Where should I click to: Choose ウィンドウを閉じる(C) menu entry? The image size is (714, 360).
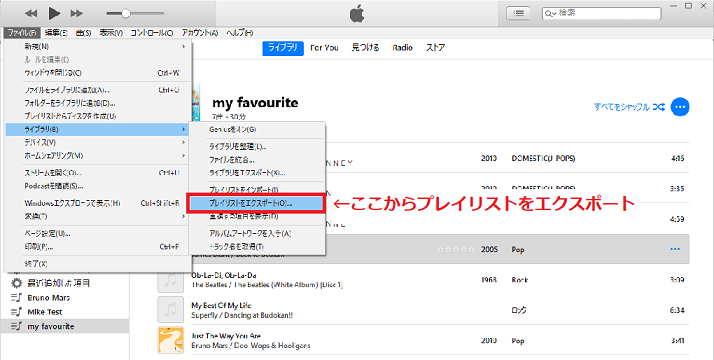click(x=98, y=73)
